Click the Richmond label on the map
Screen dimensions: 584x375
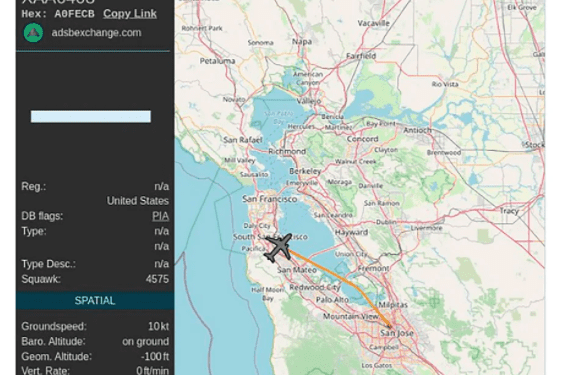point(287,152)
